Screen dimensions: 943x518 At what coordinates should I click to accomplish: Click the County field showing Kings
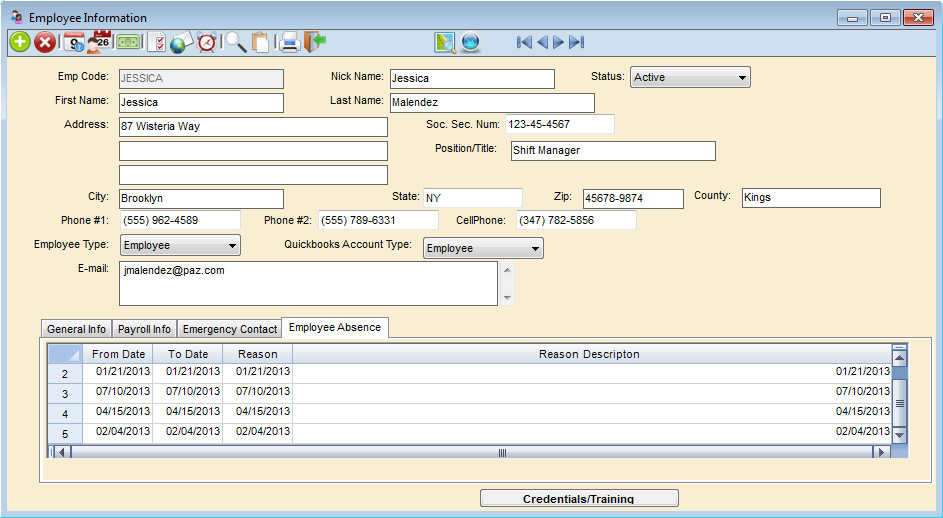[x=811, y=198]
